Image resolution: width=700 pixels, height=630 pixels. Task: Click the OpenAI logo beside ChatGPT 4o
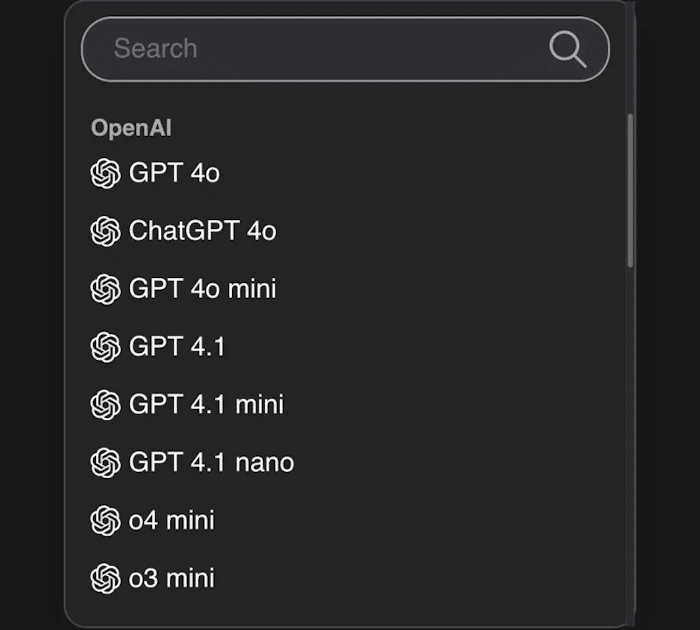[x=105, y=231]
